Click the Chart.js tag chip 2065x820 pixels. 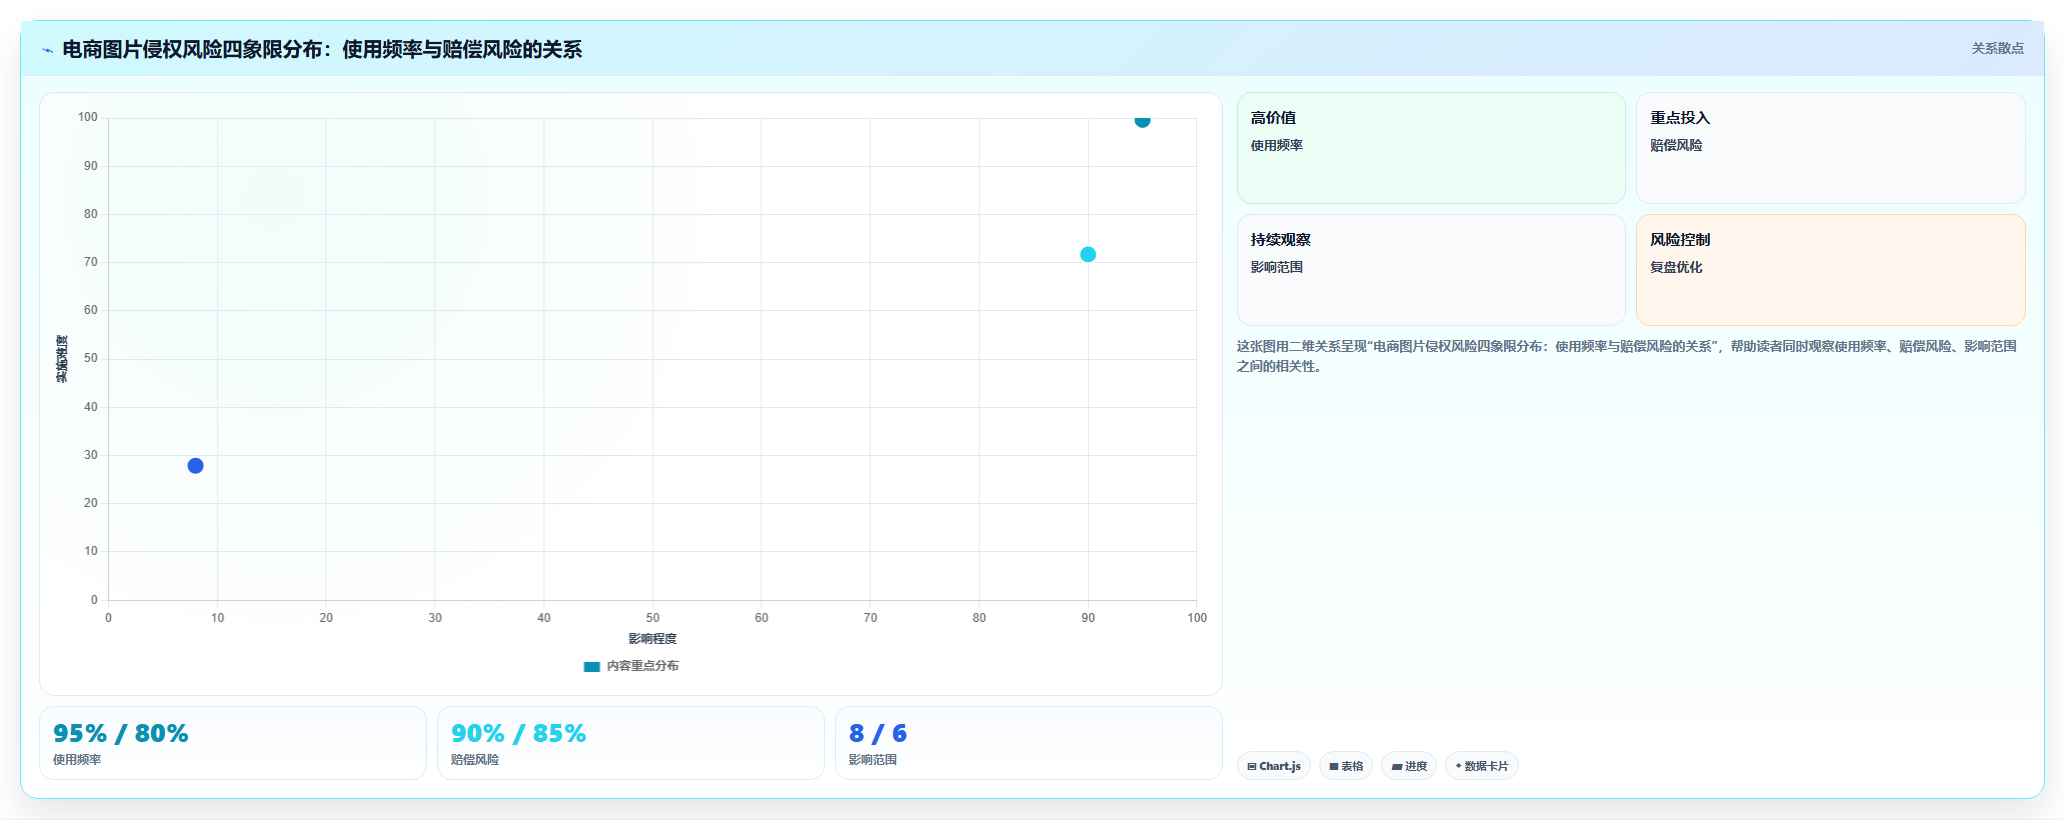(1274, 766)
